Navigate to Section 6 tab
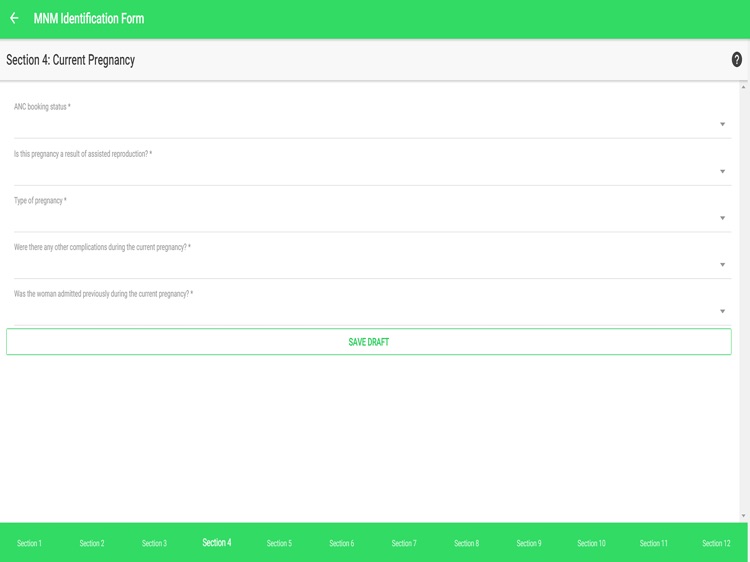This screenshot has width=750, height=562. click(342, 543)
